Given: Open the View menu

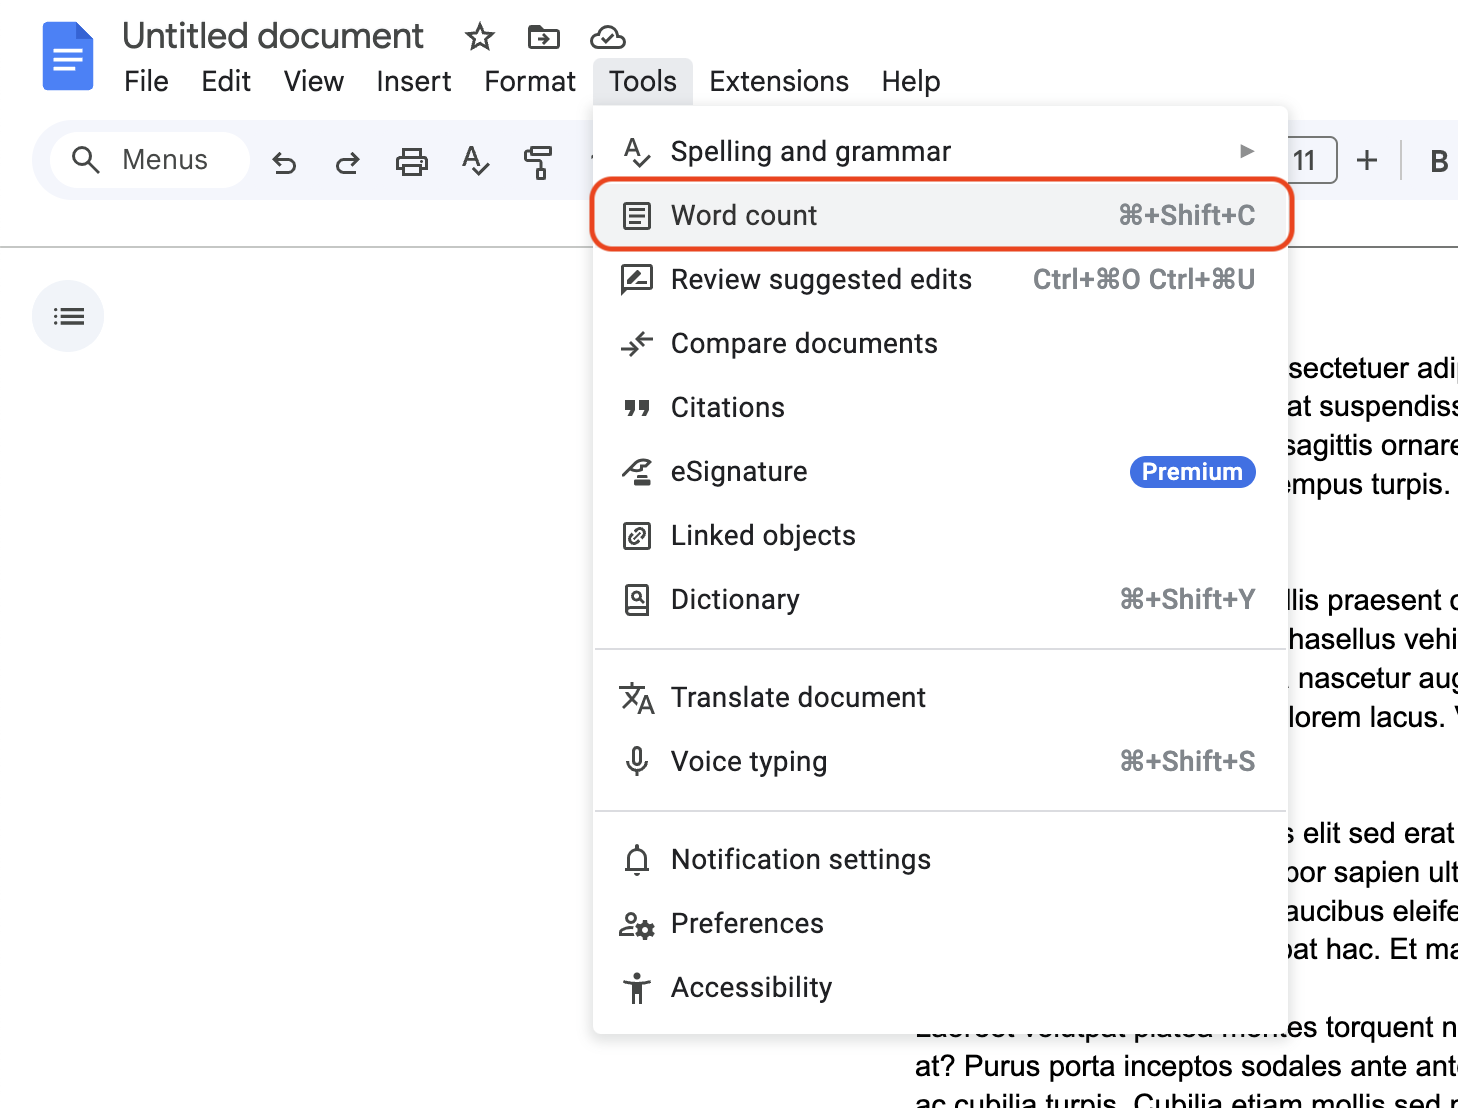Looking at the screenshot, I should [314, 81].
